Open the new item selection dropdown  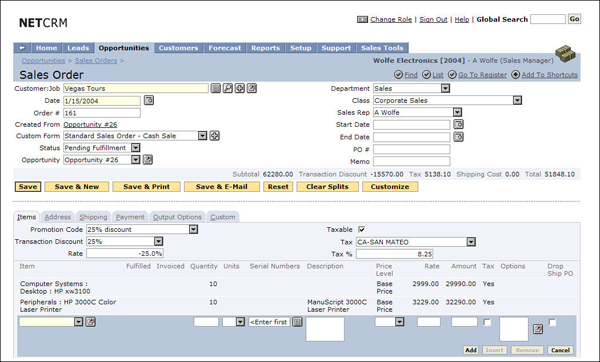(78, 322)
